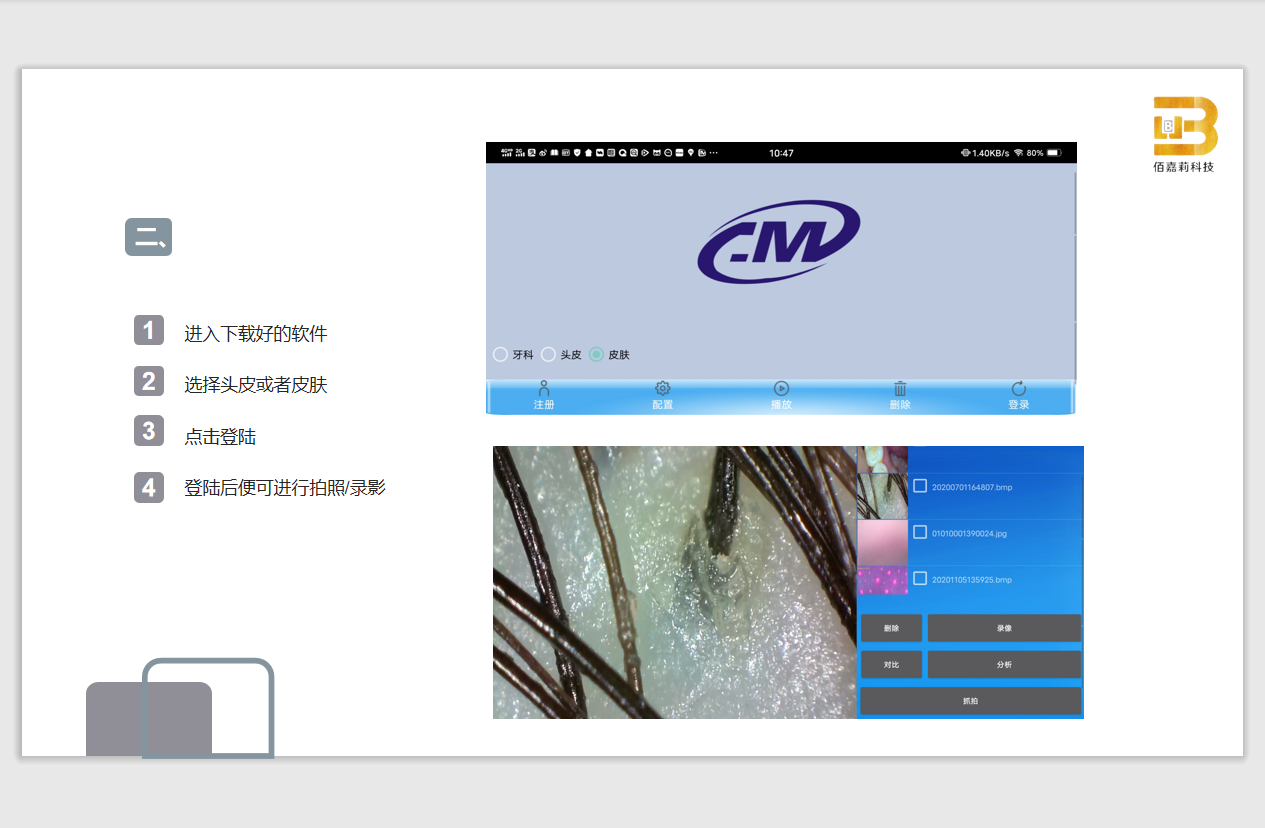
Task: Click the 对比 compare button
Action: [891, 664]
